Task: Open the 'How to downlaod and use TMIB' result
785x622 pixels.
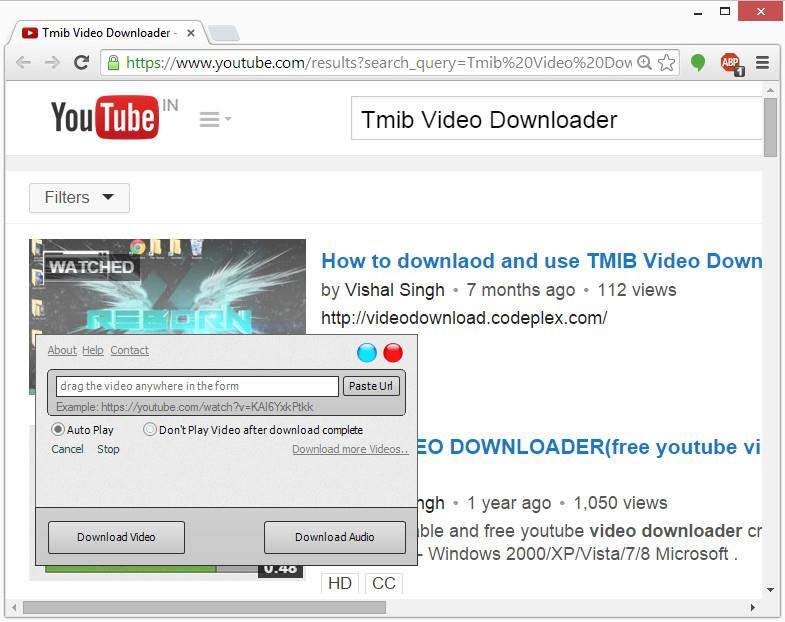Action: pos(542,261)
